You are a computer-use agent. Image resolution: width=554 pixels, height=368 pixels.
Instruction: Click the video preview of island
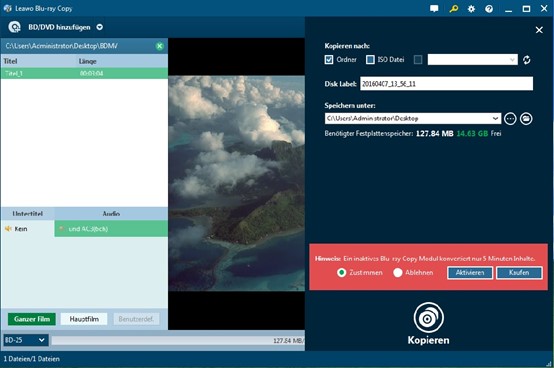tap(236, 183)
